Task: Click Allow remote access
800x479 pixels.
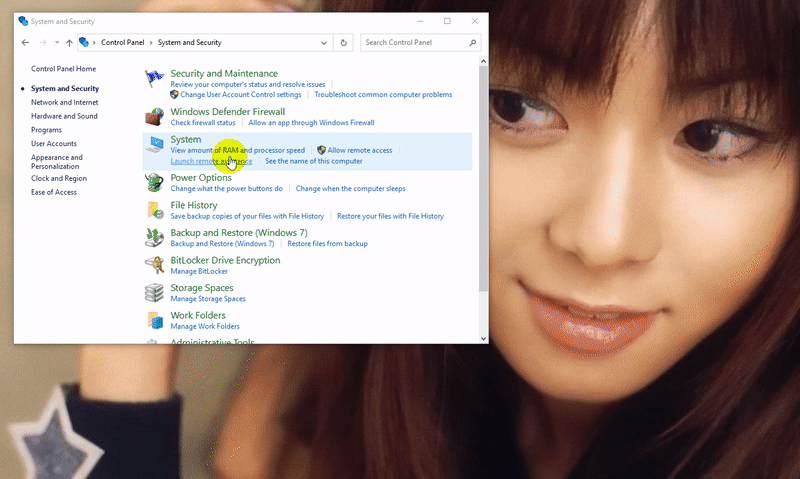Action: click(360, 150)
